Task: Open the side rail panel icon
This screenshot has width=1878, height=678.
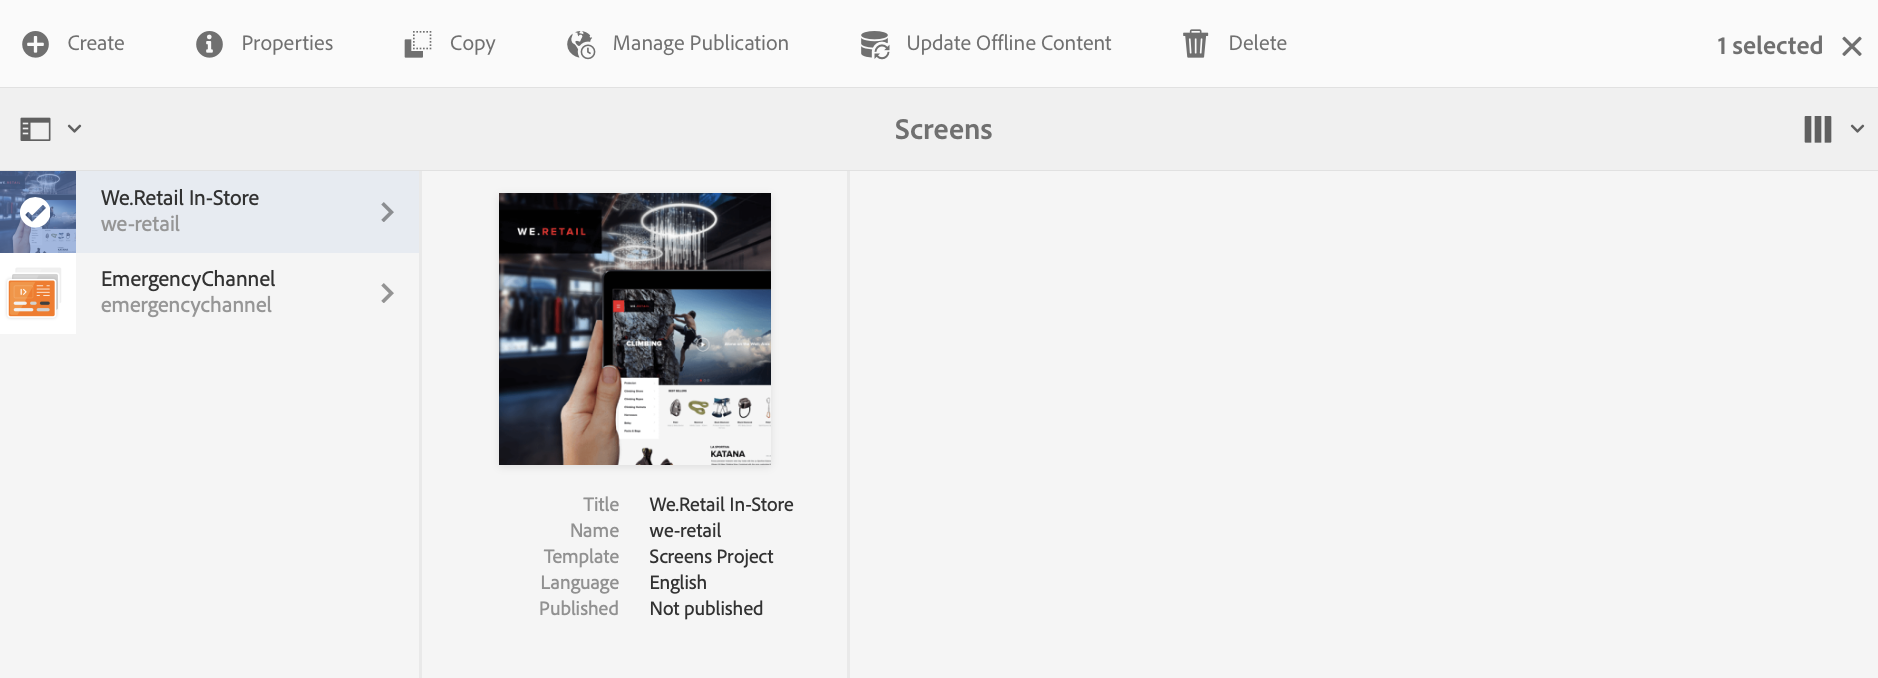Action: click(35, 129)
